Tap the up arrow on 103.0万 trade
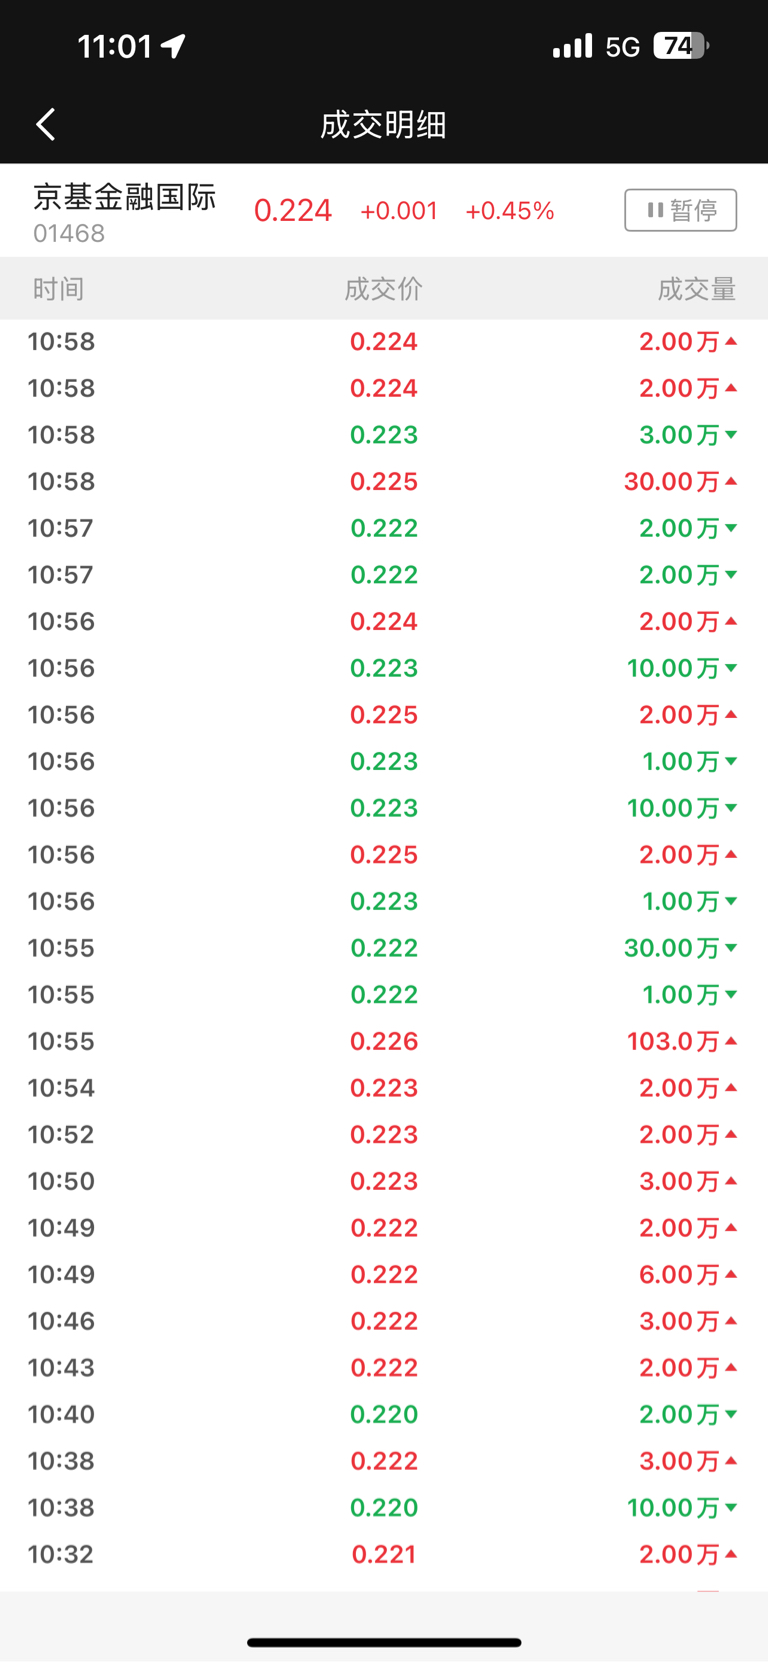Screen dimensions: 768x1662 731,1041
